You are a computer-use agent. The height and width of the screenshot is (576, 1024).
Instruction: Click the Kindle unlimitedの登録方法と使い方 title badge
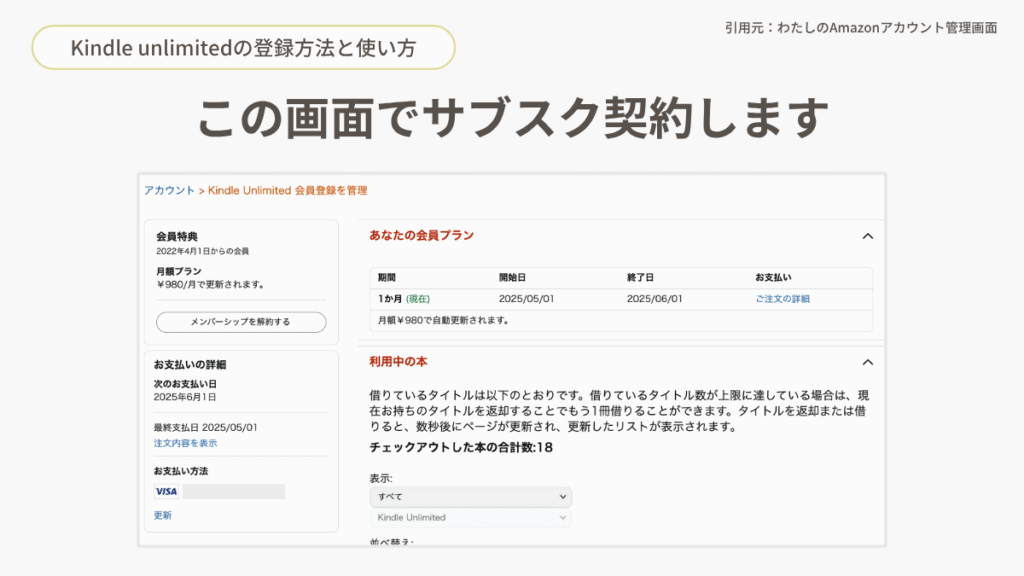tap(243, 48)
